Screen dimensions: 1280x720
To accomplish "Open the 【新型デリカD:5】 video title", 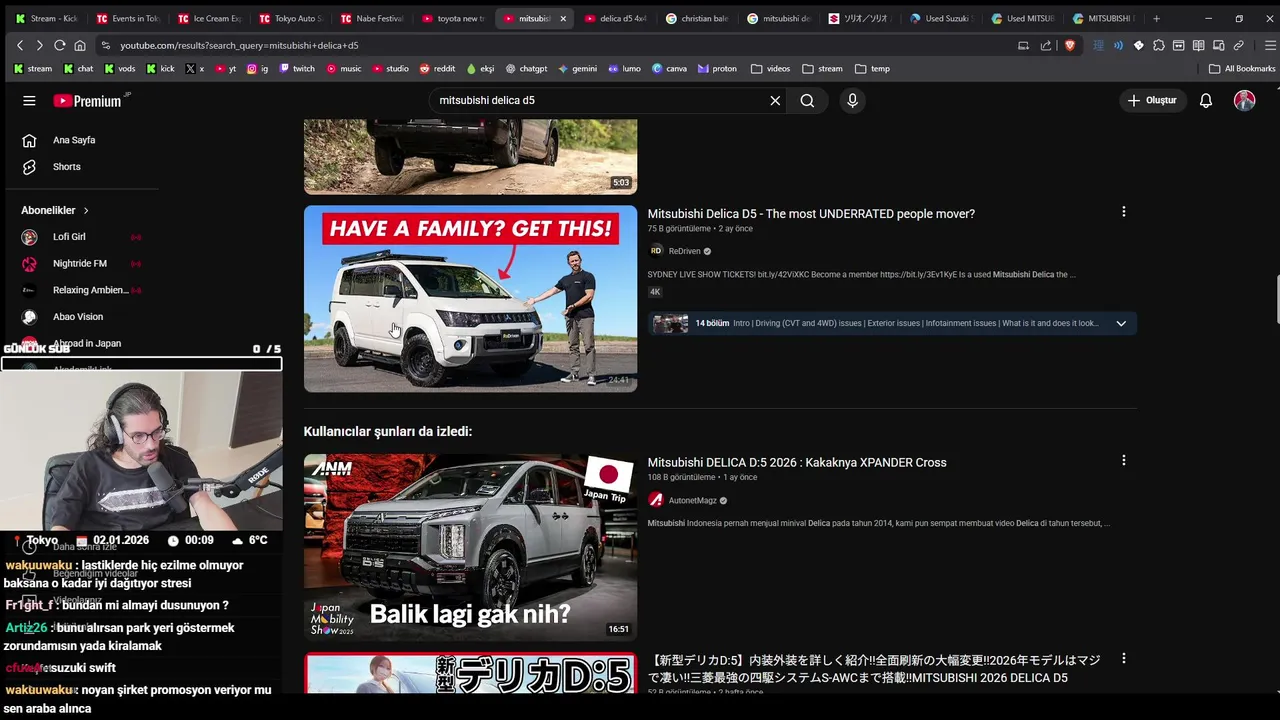I will tap(875, 669).
